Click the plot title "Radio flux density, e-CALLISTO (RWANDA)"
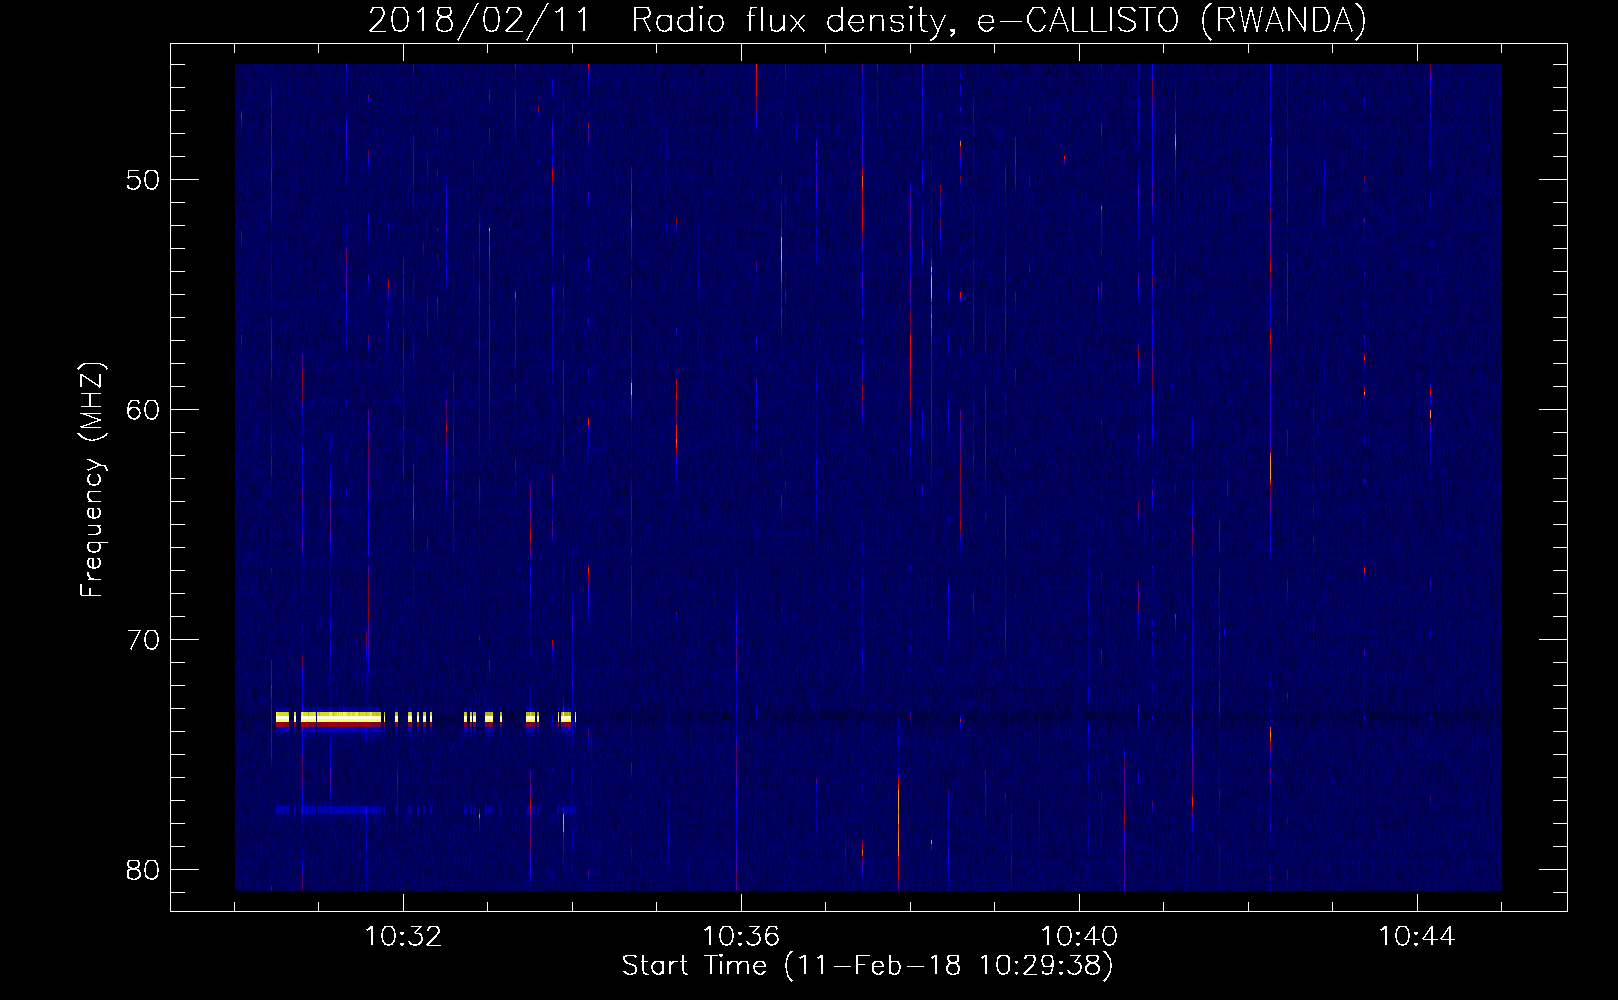Image resolution: width=1618 pixels, height=1000 pixels. pos(999,20)
